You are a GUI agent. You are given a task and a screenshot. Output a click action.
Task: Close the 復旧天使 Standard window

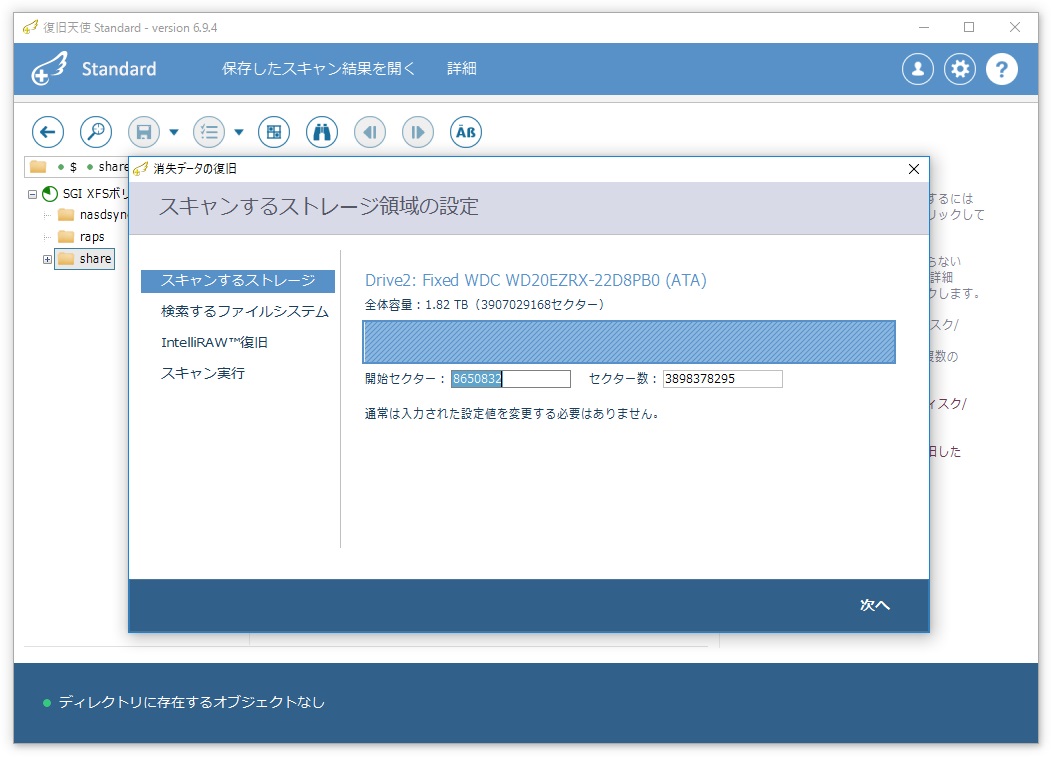click(1015, 27)
